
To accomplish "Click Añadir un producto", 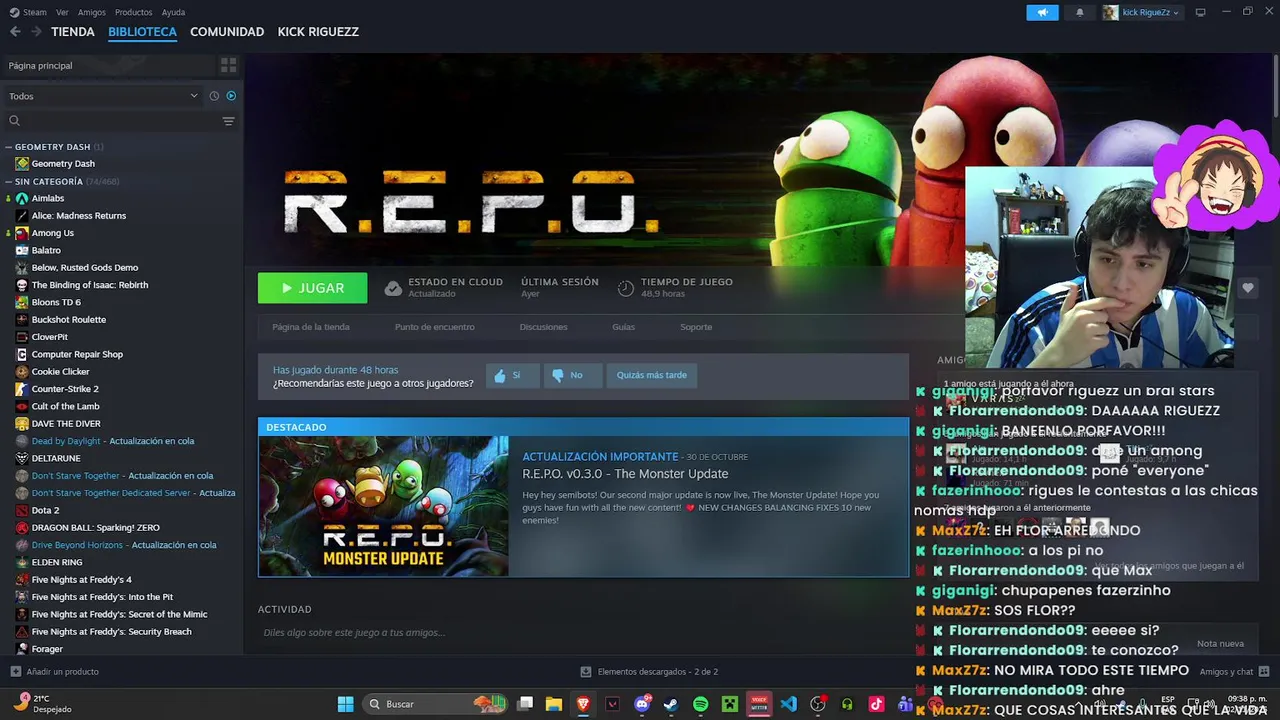I will click(x=54, y=672).
